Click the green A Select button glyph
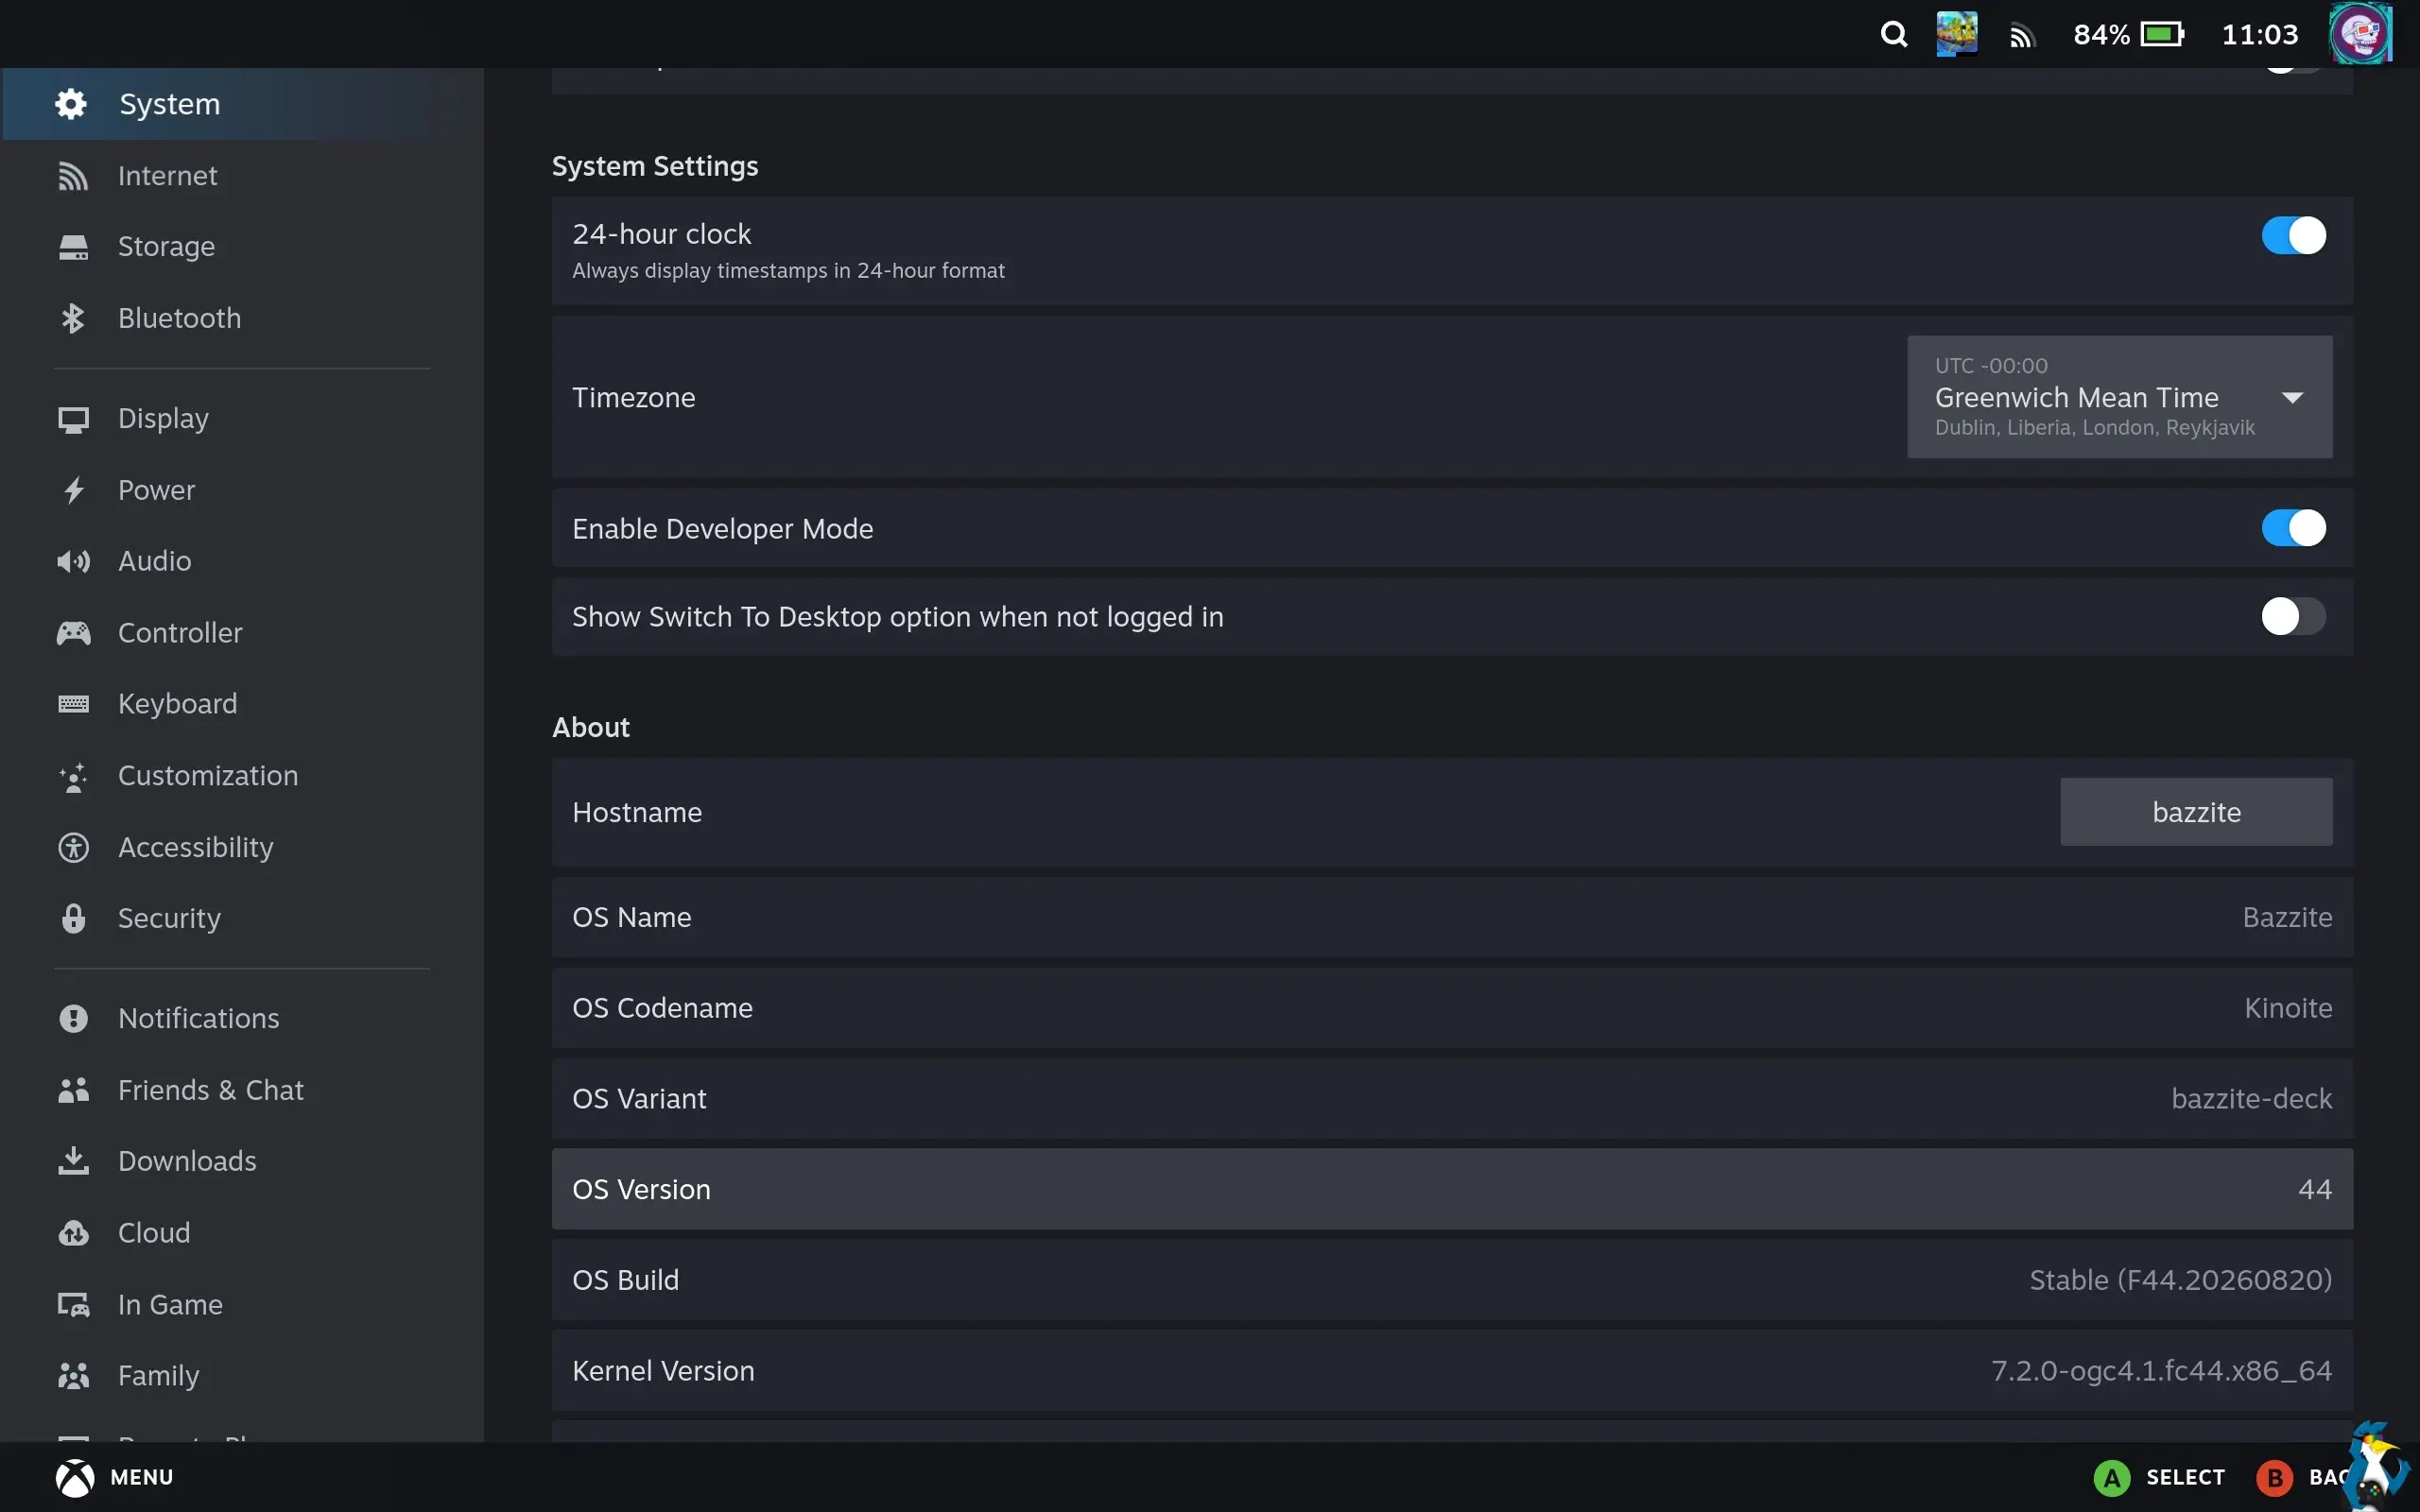The width and height of the screenshot is (2420, 1512). tap(2111, 1477)
